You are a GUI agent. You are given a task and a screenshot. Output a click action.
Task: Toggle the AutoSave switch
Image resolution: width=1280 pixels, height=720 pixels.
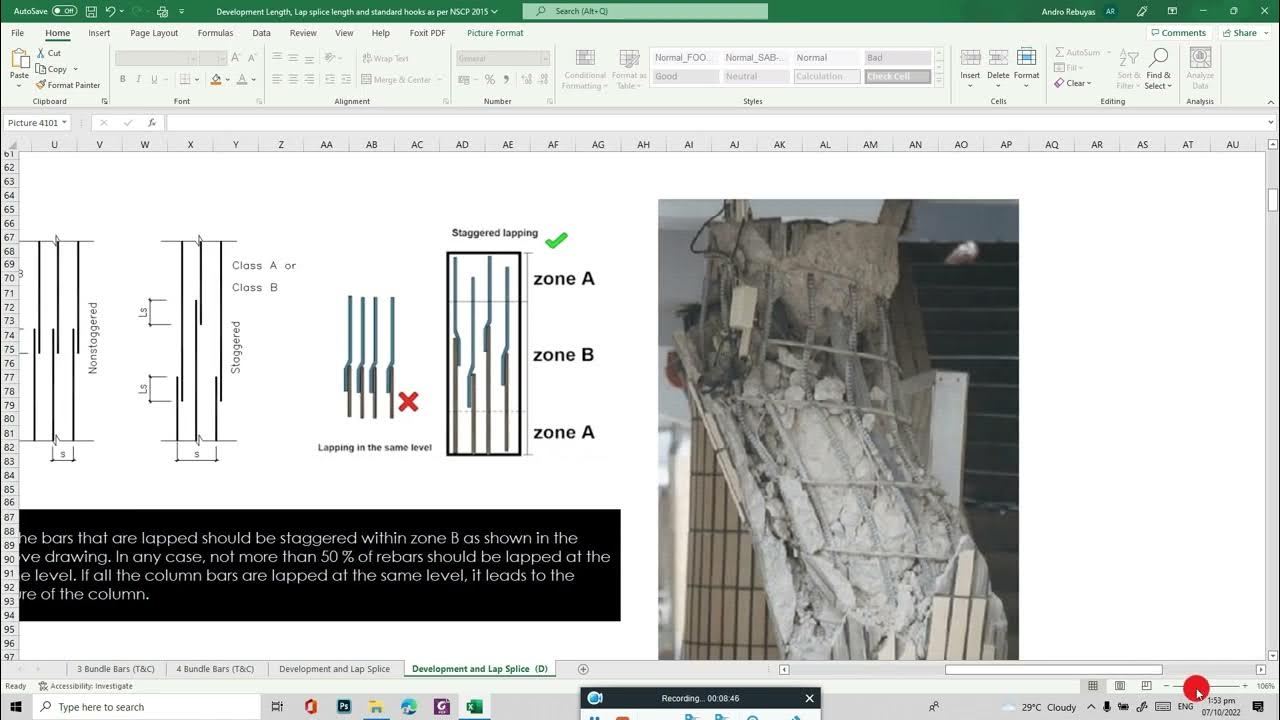[x=64, y=11]
